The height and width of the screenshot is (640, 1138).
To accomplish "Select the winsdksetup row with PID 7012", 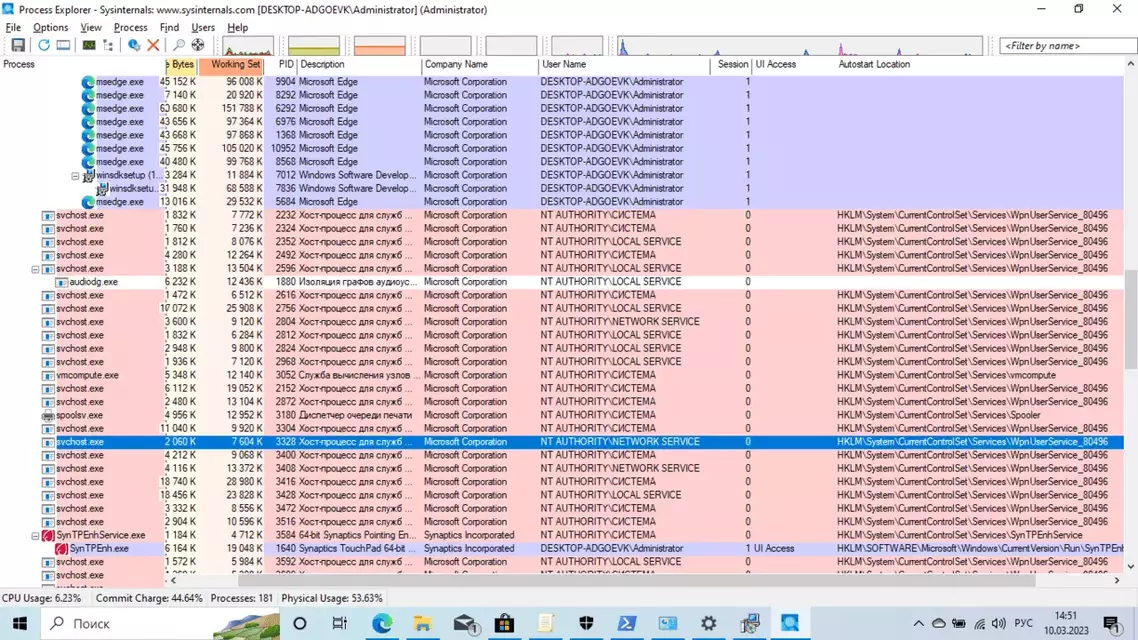I will (x=562, y=176).
